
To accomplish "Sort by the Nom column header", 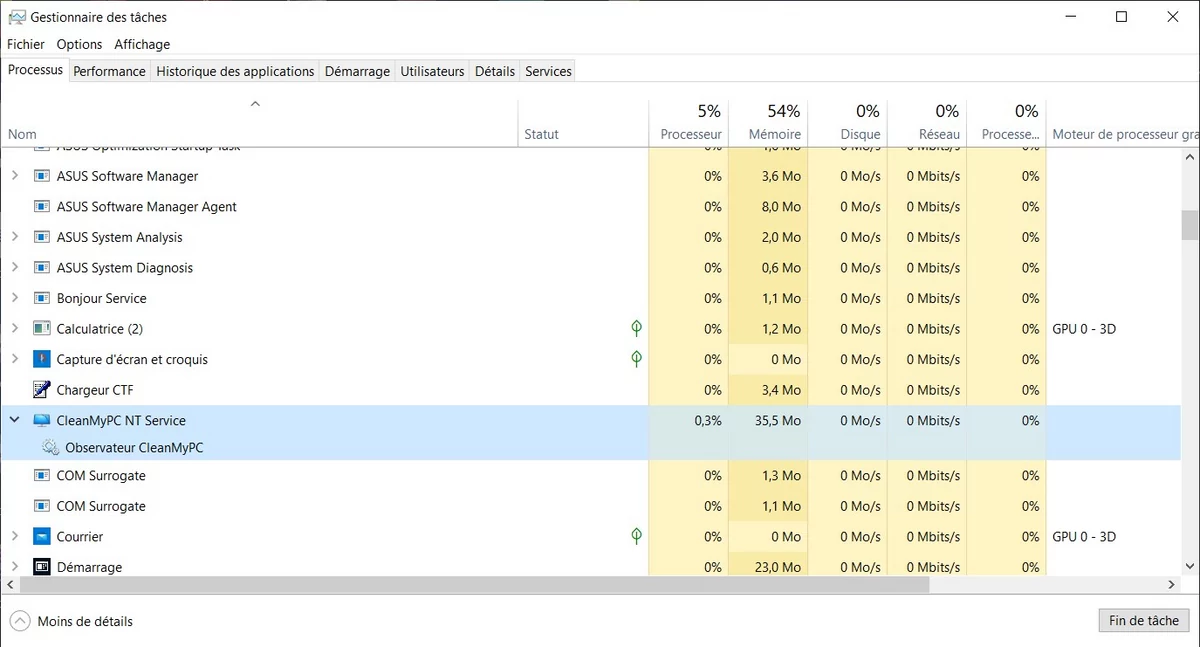I will click(x=259, y=122).
